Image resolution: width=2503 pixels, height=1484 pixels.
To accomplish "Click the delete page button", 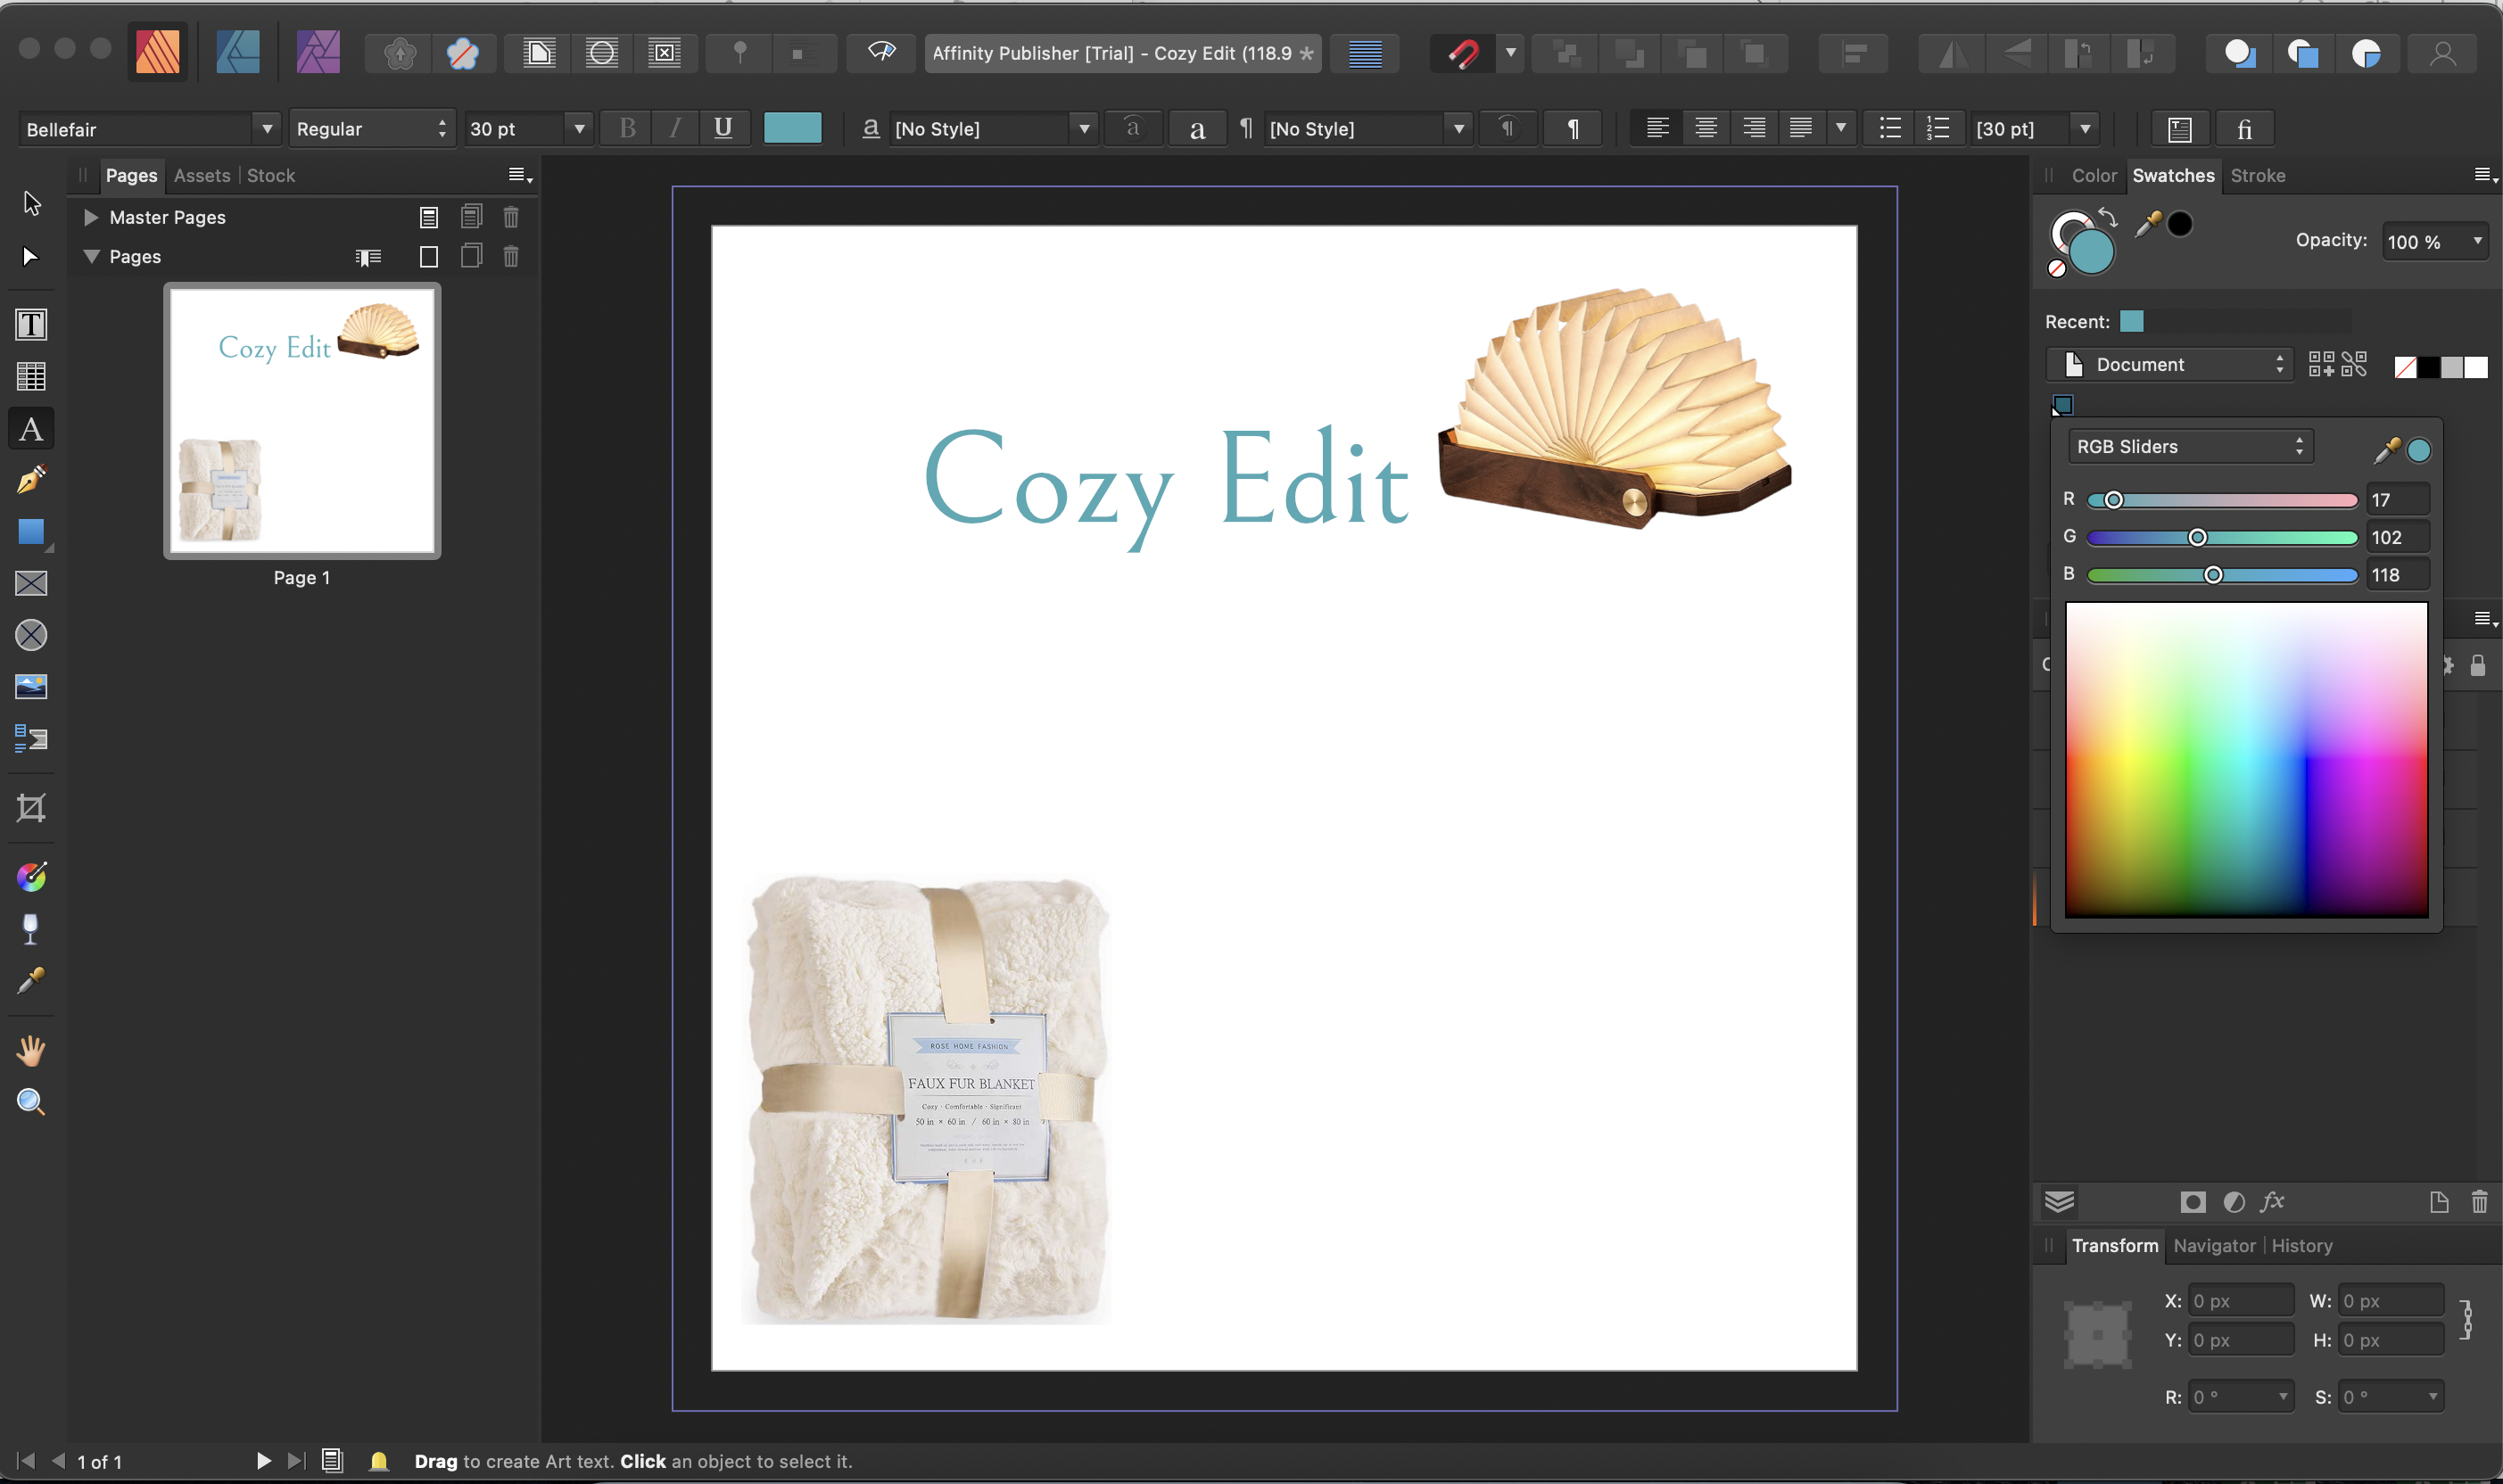I will (x=511, y=257).
